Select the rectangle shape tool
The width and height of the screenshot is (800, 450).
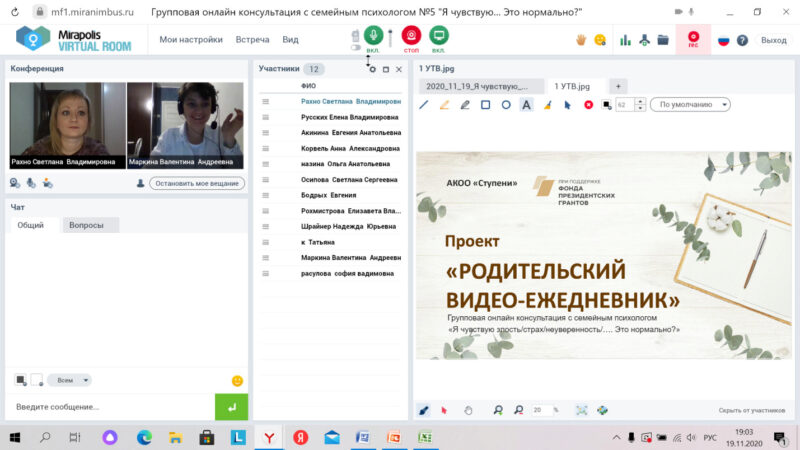485,105
